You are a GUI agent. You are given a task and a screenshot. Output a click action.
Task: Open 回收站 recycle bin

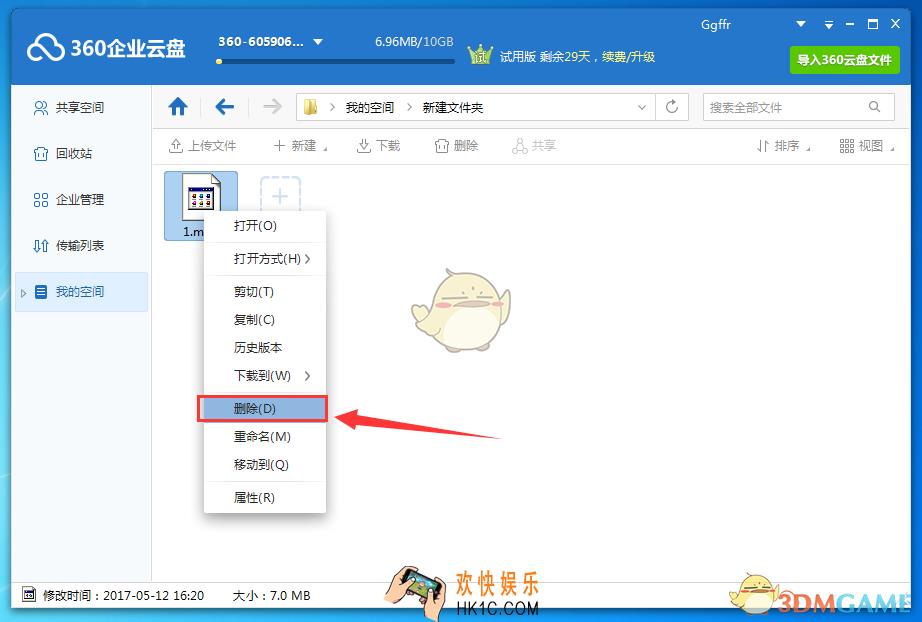(x=63, y=153)
